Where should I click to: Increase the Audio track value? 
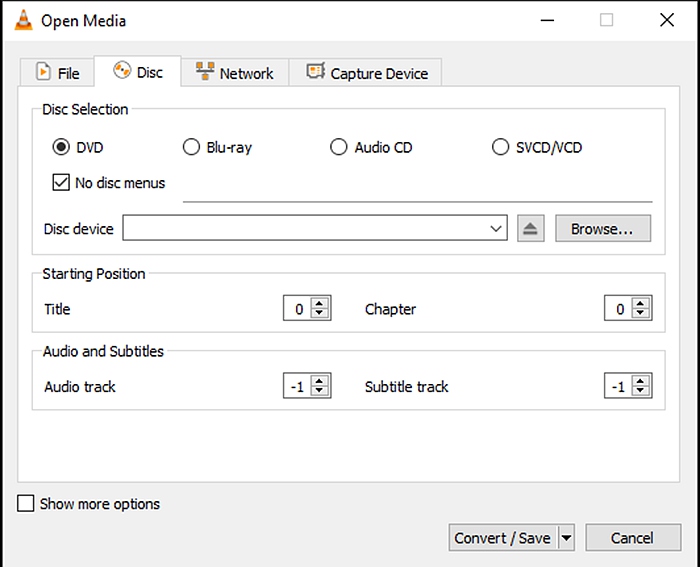click(x=319, y=381)
